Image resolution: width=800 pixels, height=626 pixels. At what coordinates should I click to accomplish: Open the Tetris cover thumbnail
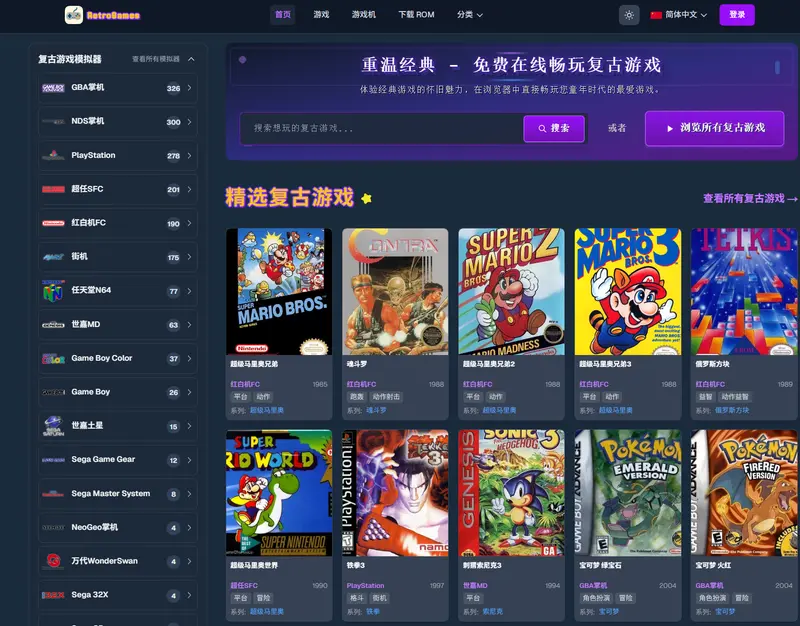click(x=744, y=291)
